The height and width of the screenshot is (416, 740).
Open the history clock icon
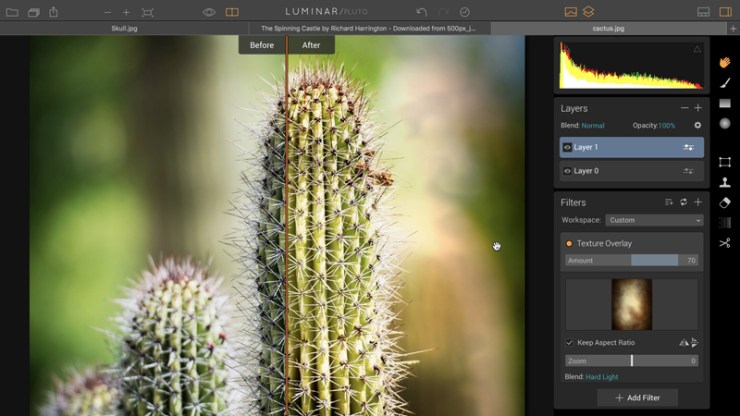(x=464, y=12)
